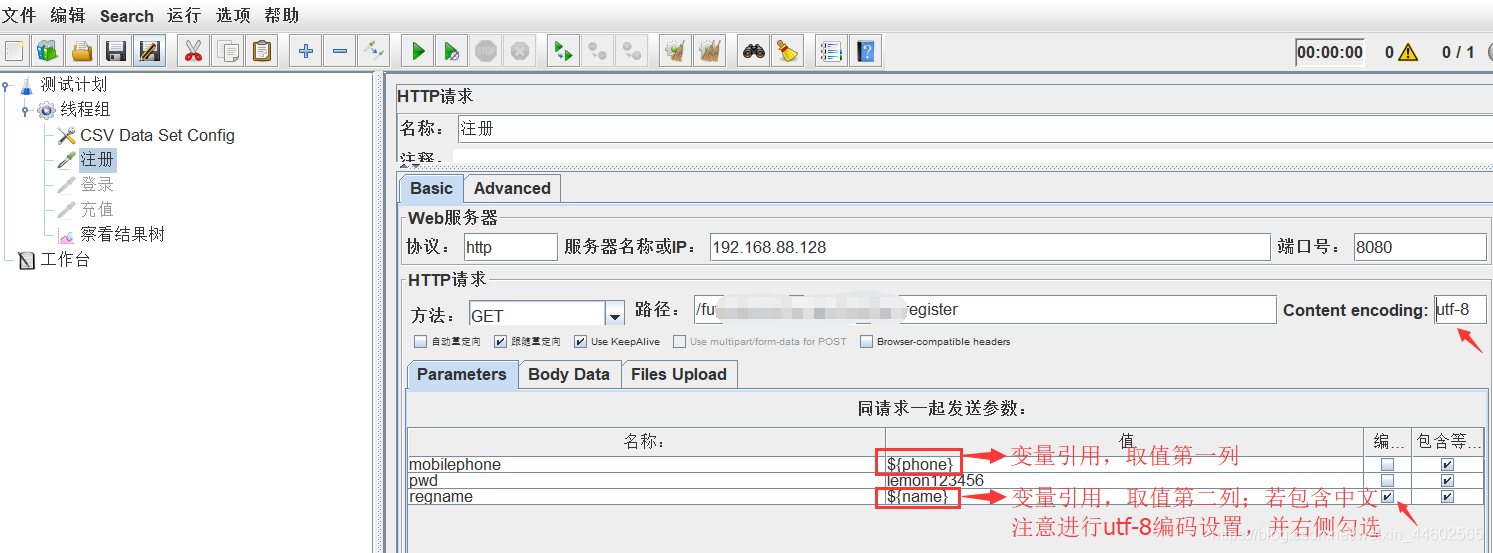Click the Save As icon with the pencil
1493x553 pixels.
coord(149,50)
